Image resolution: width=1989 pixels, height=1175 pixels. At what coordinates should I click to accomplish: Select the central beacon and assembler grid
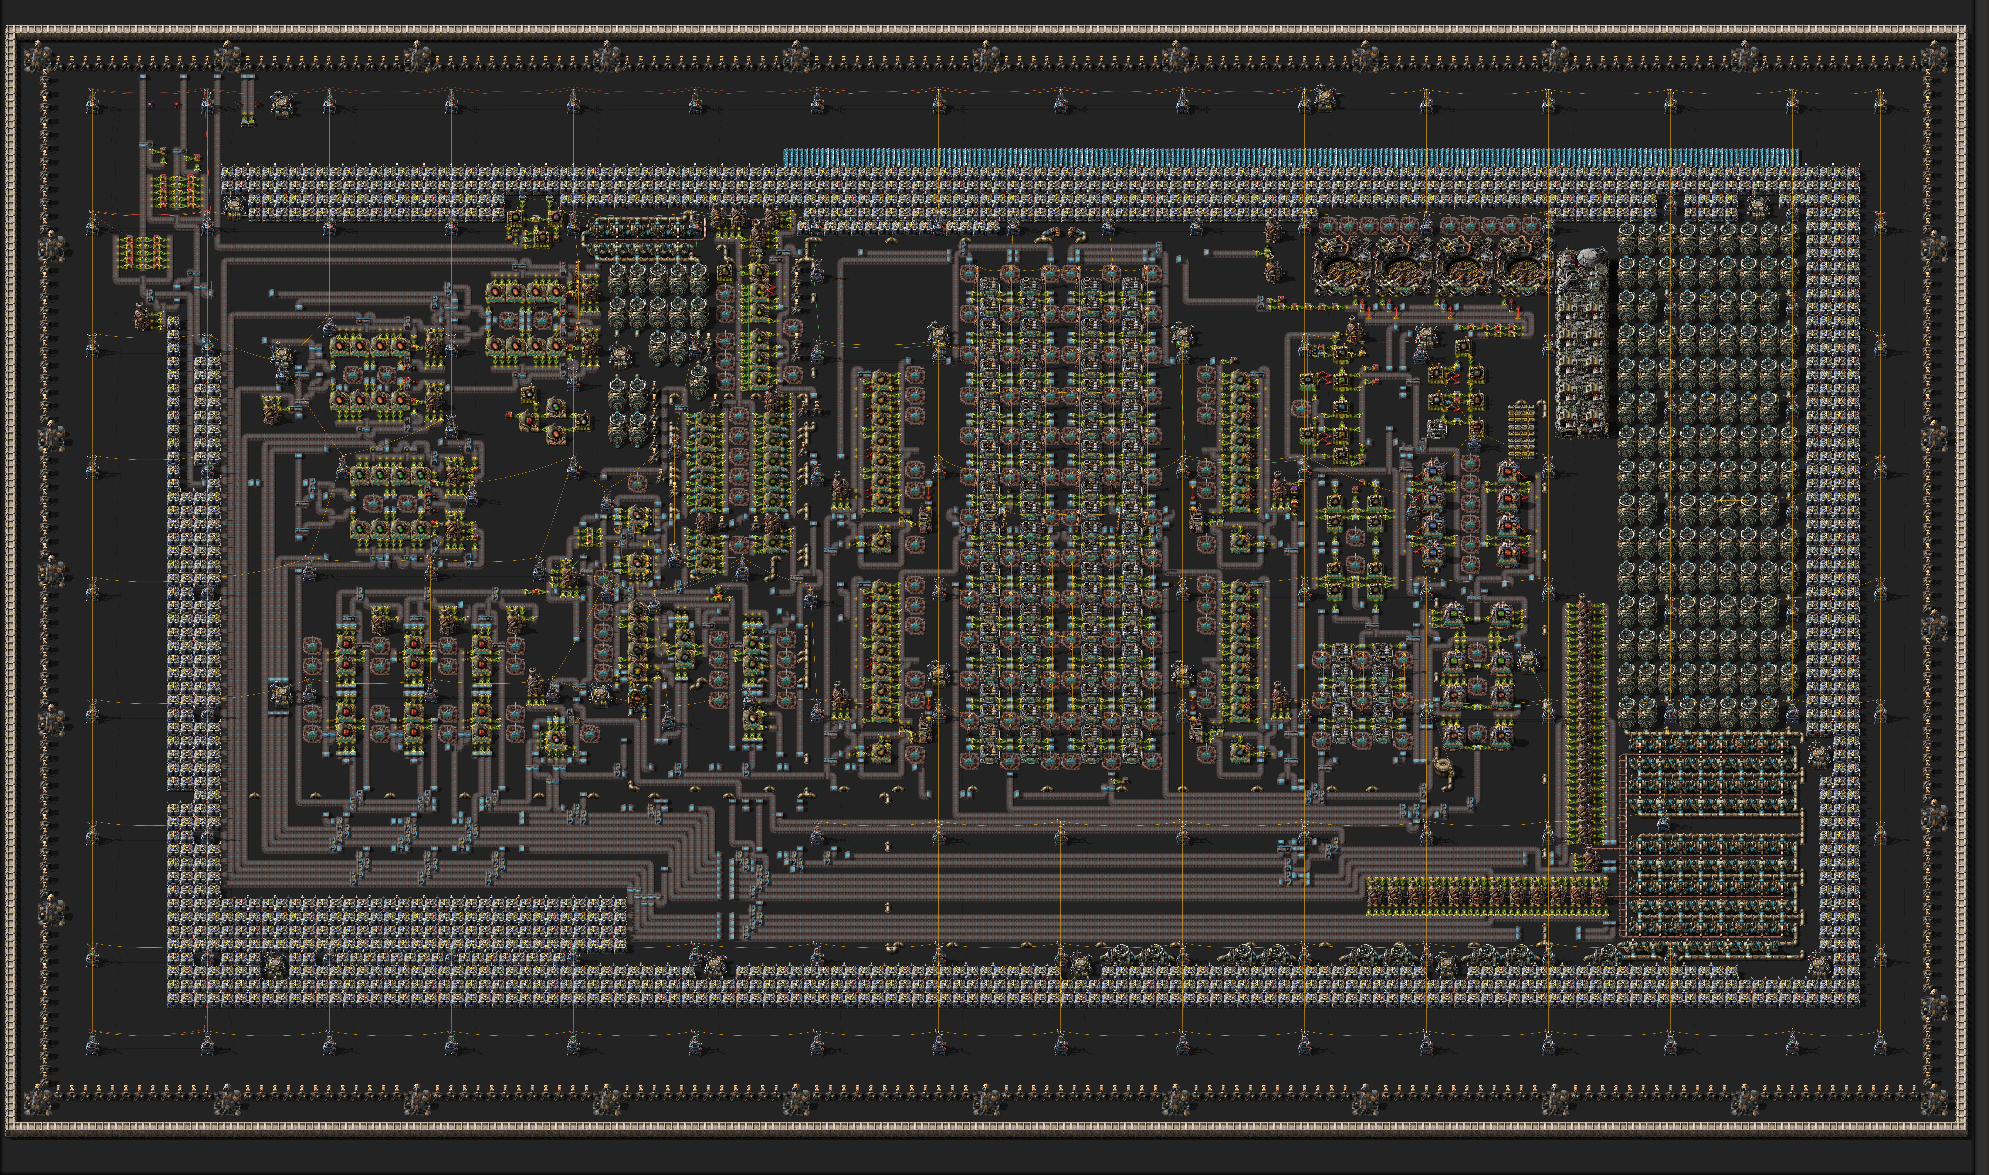pos(1060,515)
